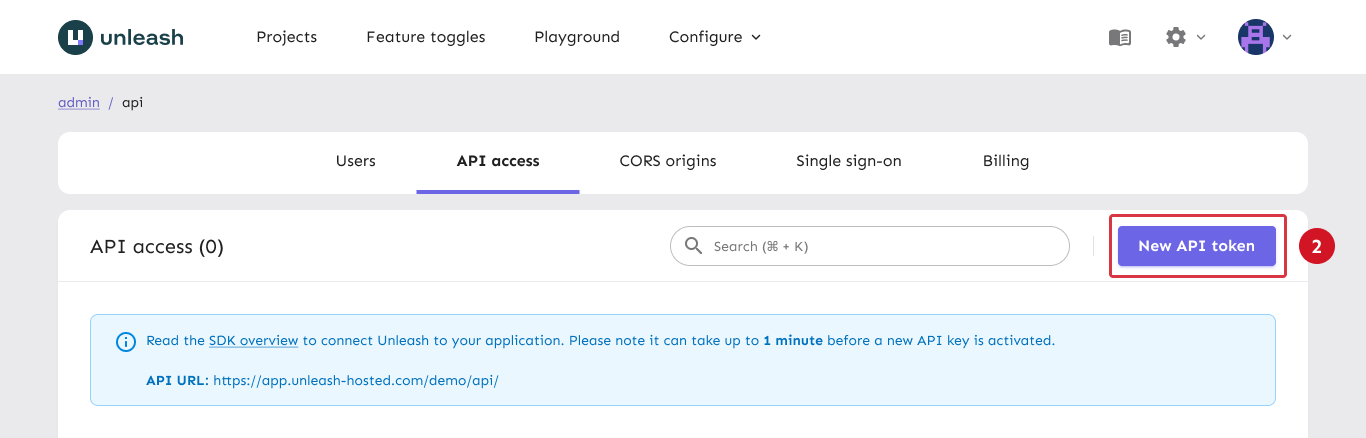1366x438 pixels.
Task: Click the search magnifier icon
Action: click(693, 246)
